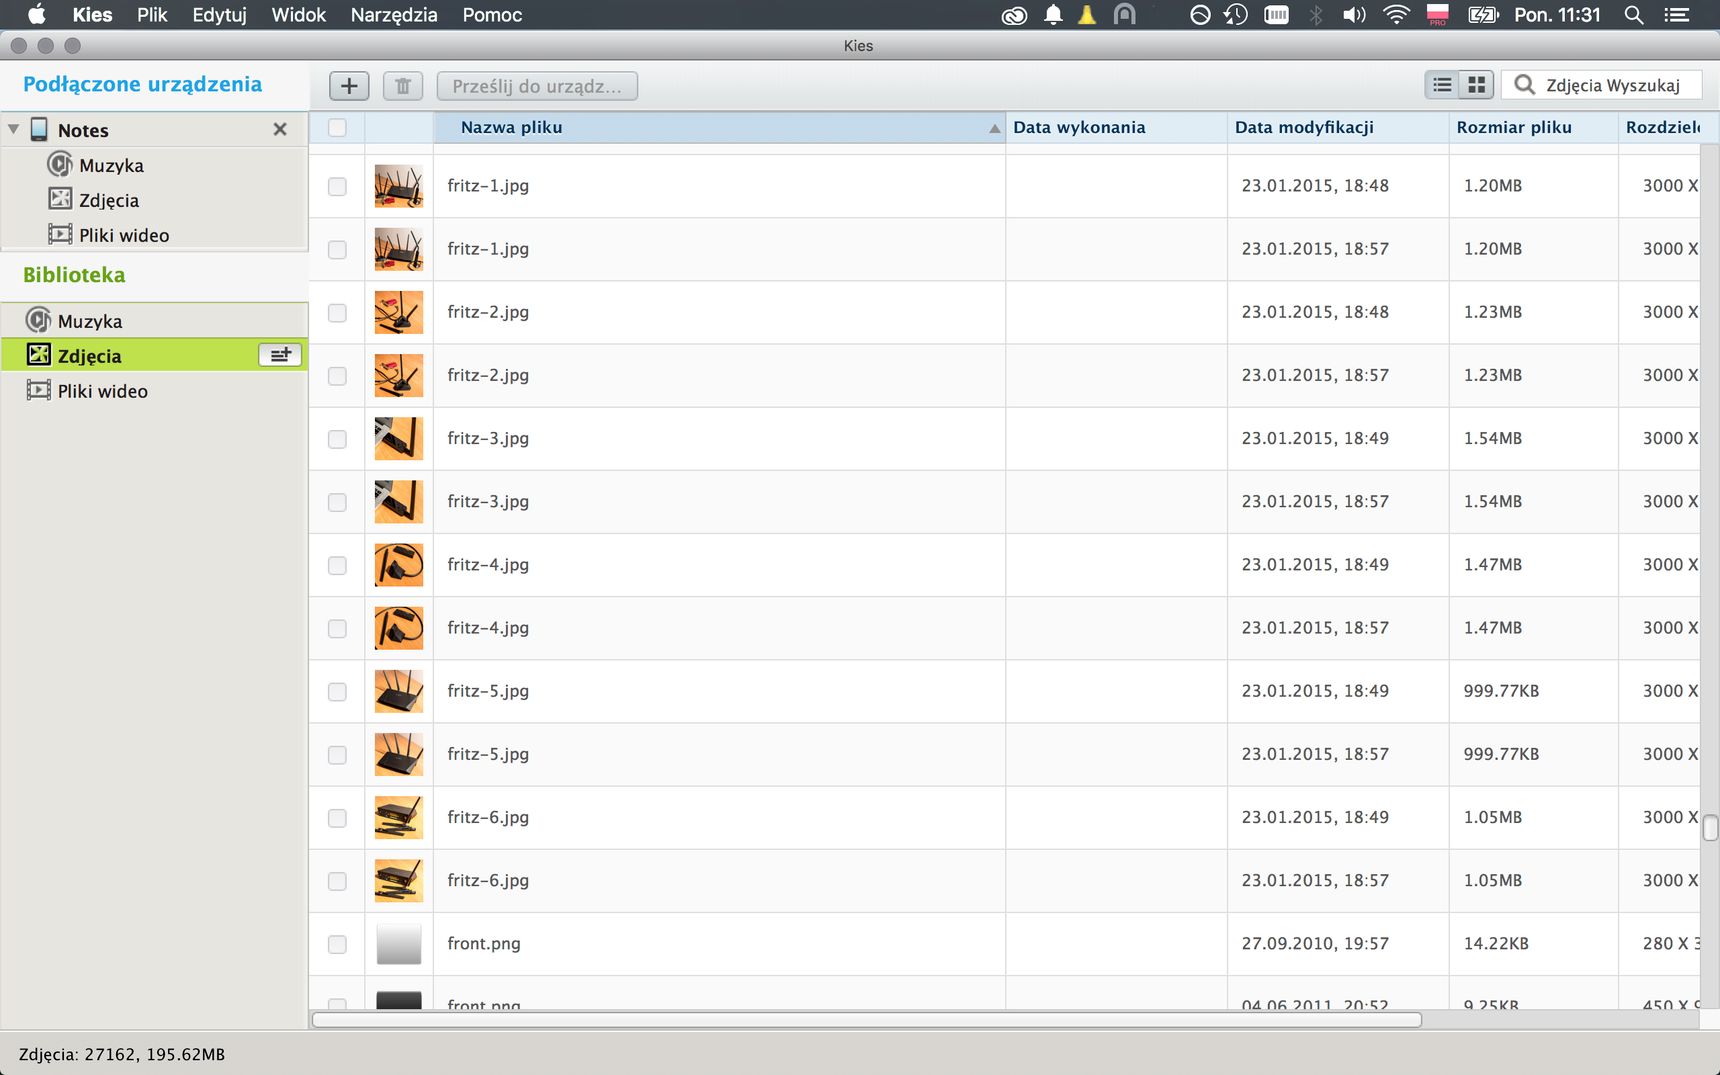The image size is (1720, 1075).
Task: Click the add files plus button
Action: (349, 86)
